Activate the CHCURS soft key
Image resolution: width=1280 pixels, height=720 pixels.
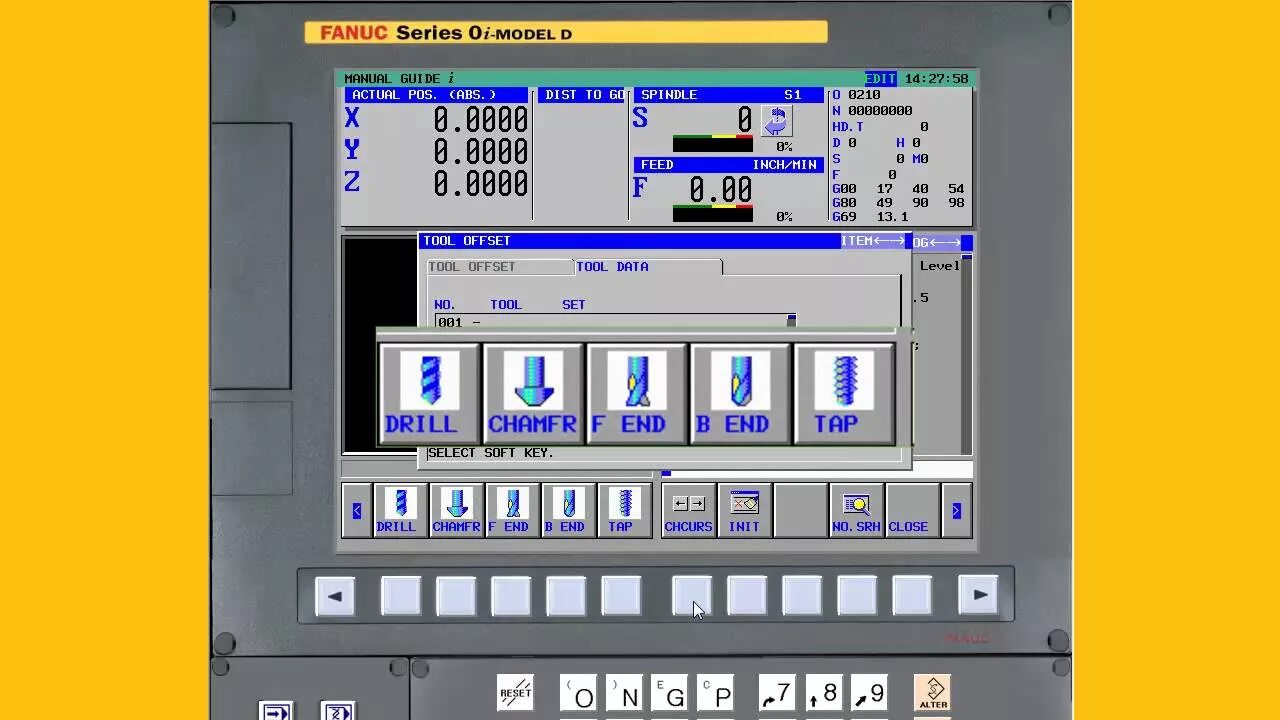pyautogui.click(x=688, y=511)
